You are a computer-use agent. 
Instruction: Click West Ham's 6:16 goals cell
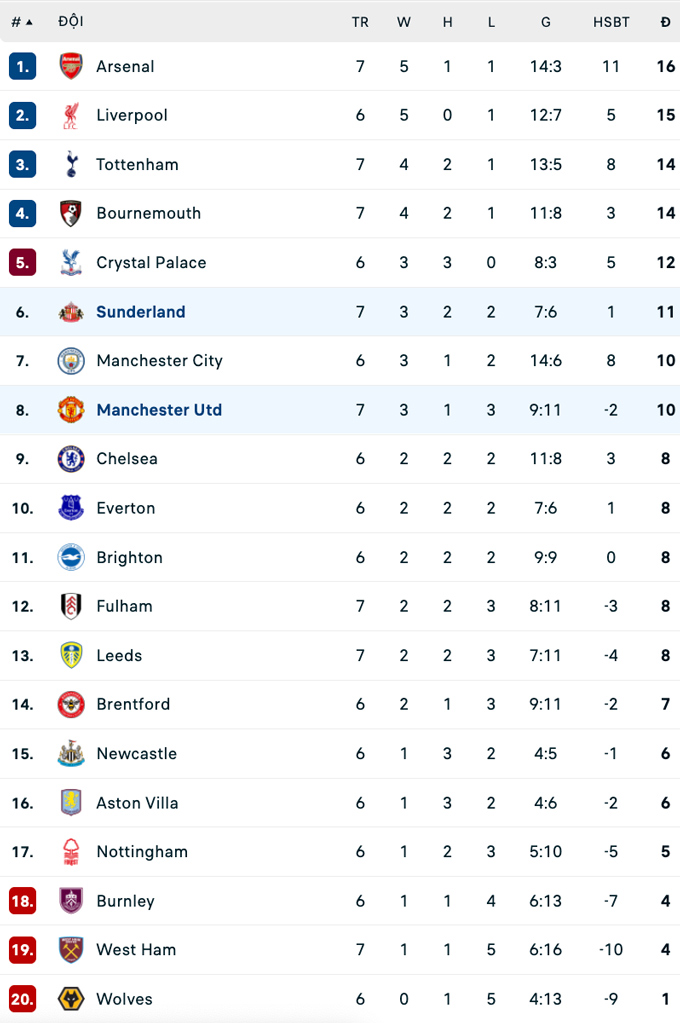point(546,950)
